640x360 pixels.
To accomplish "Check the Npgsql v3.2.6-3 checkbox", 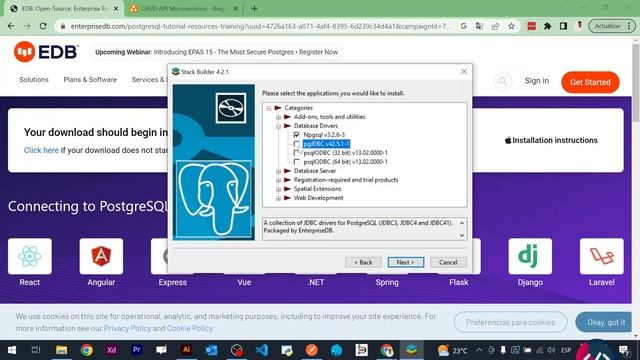I will click(x=297, y=135).
